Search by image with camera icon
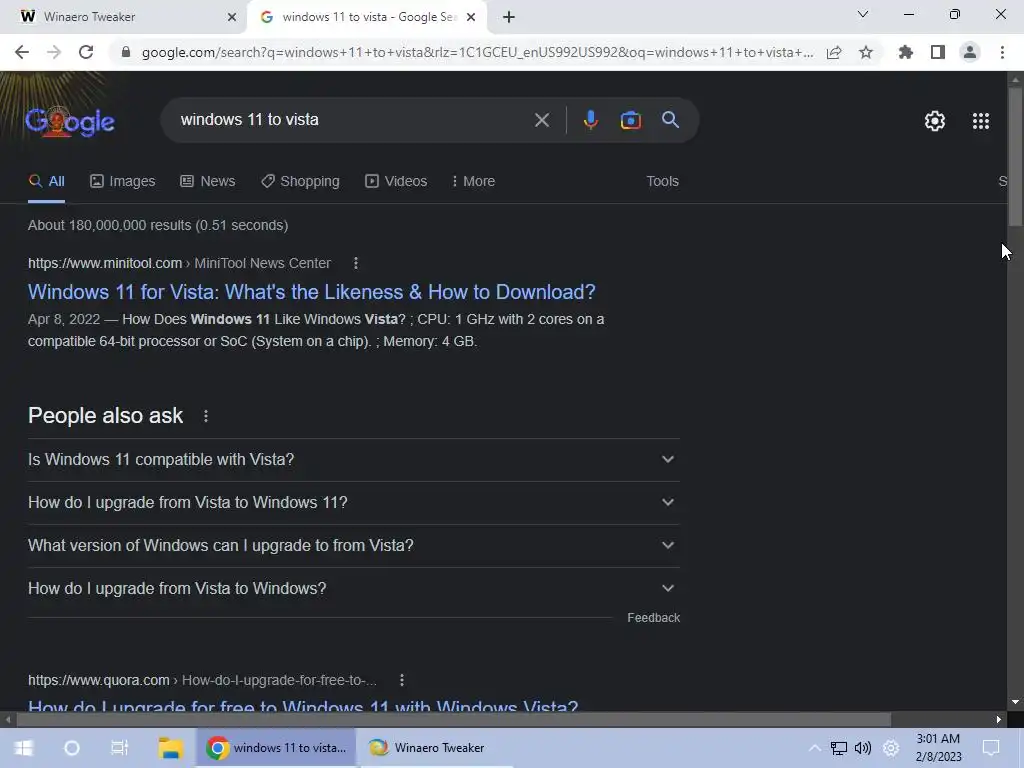Image resolution: width=1024 pixels, height=768 pixels. (631, 120)
